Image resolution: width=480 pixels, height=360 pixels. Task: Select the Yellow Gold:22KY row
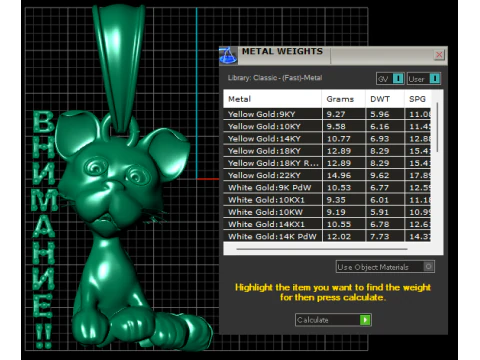pos(327,175)
